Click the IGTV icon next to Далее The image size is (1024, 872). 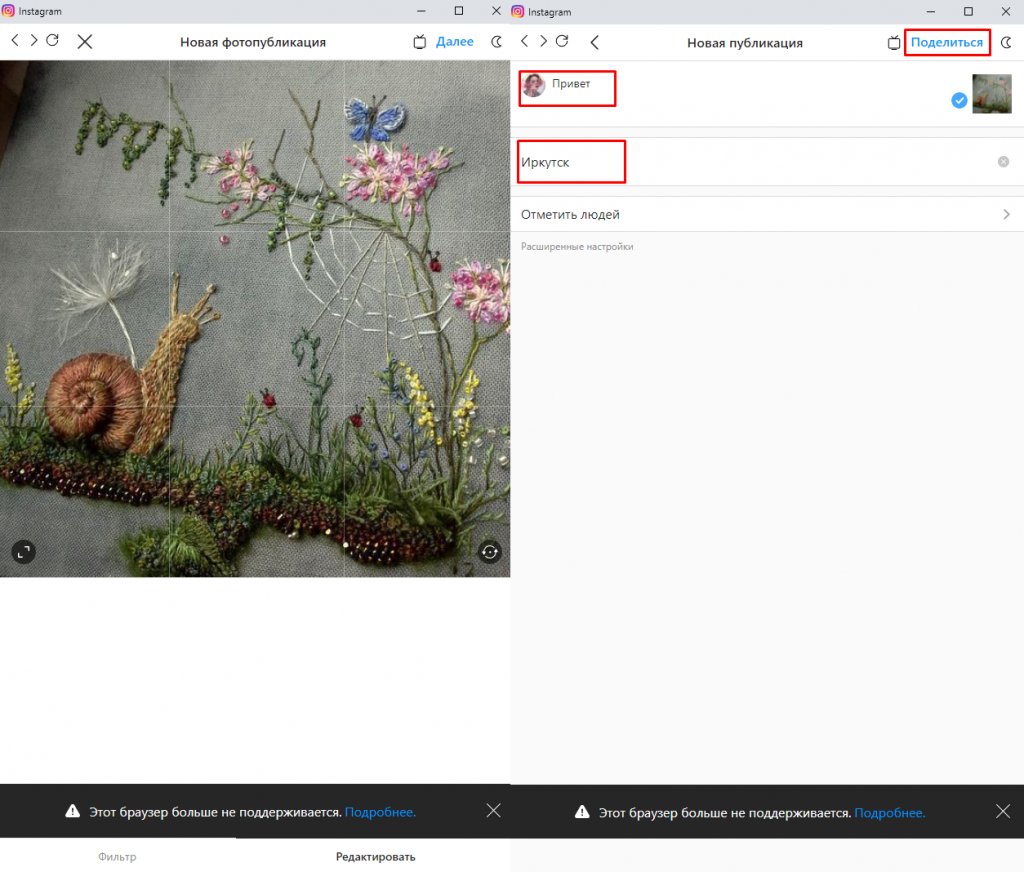point(420,42)
